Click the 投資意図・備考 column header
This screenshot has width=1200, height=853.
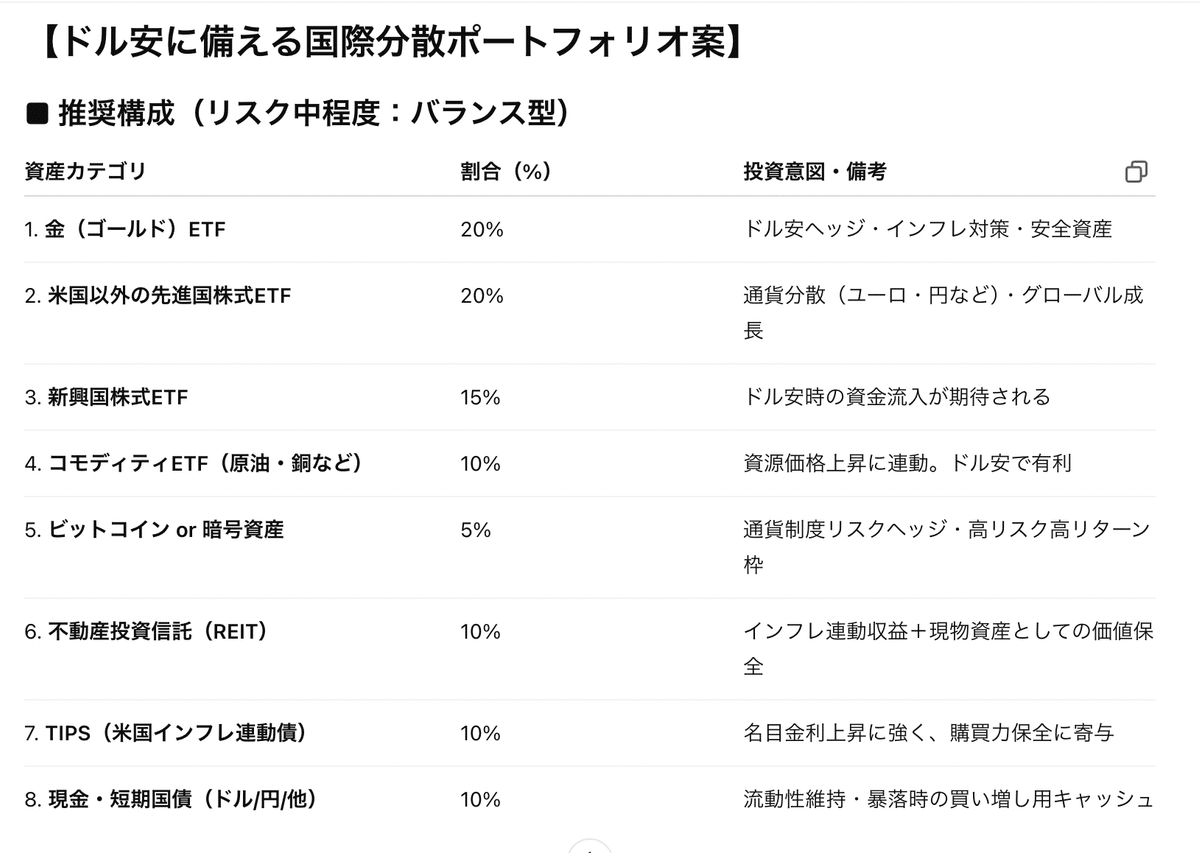click(x=814, y=171)
